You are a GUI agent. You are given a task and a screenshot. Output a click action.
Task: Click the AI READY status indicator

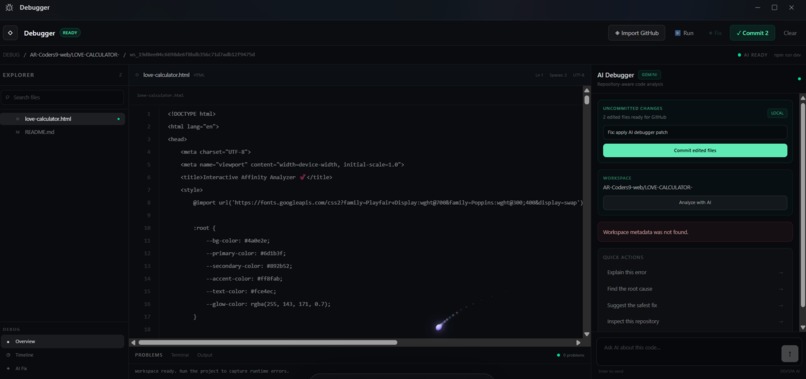coord(753,55)
